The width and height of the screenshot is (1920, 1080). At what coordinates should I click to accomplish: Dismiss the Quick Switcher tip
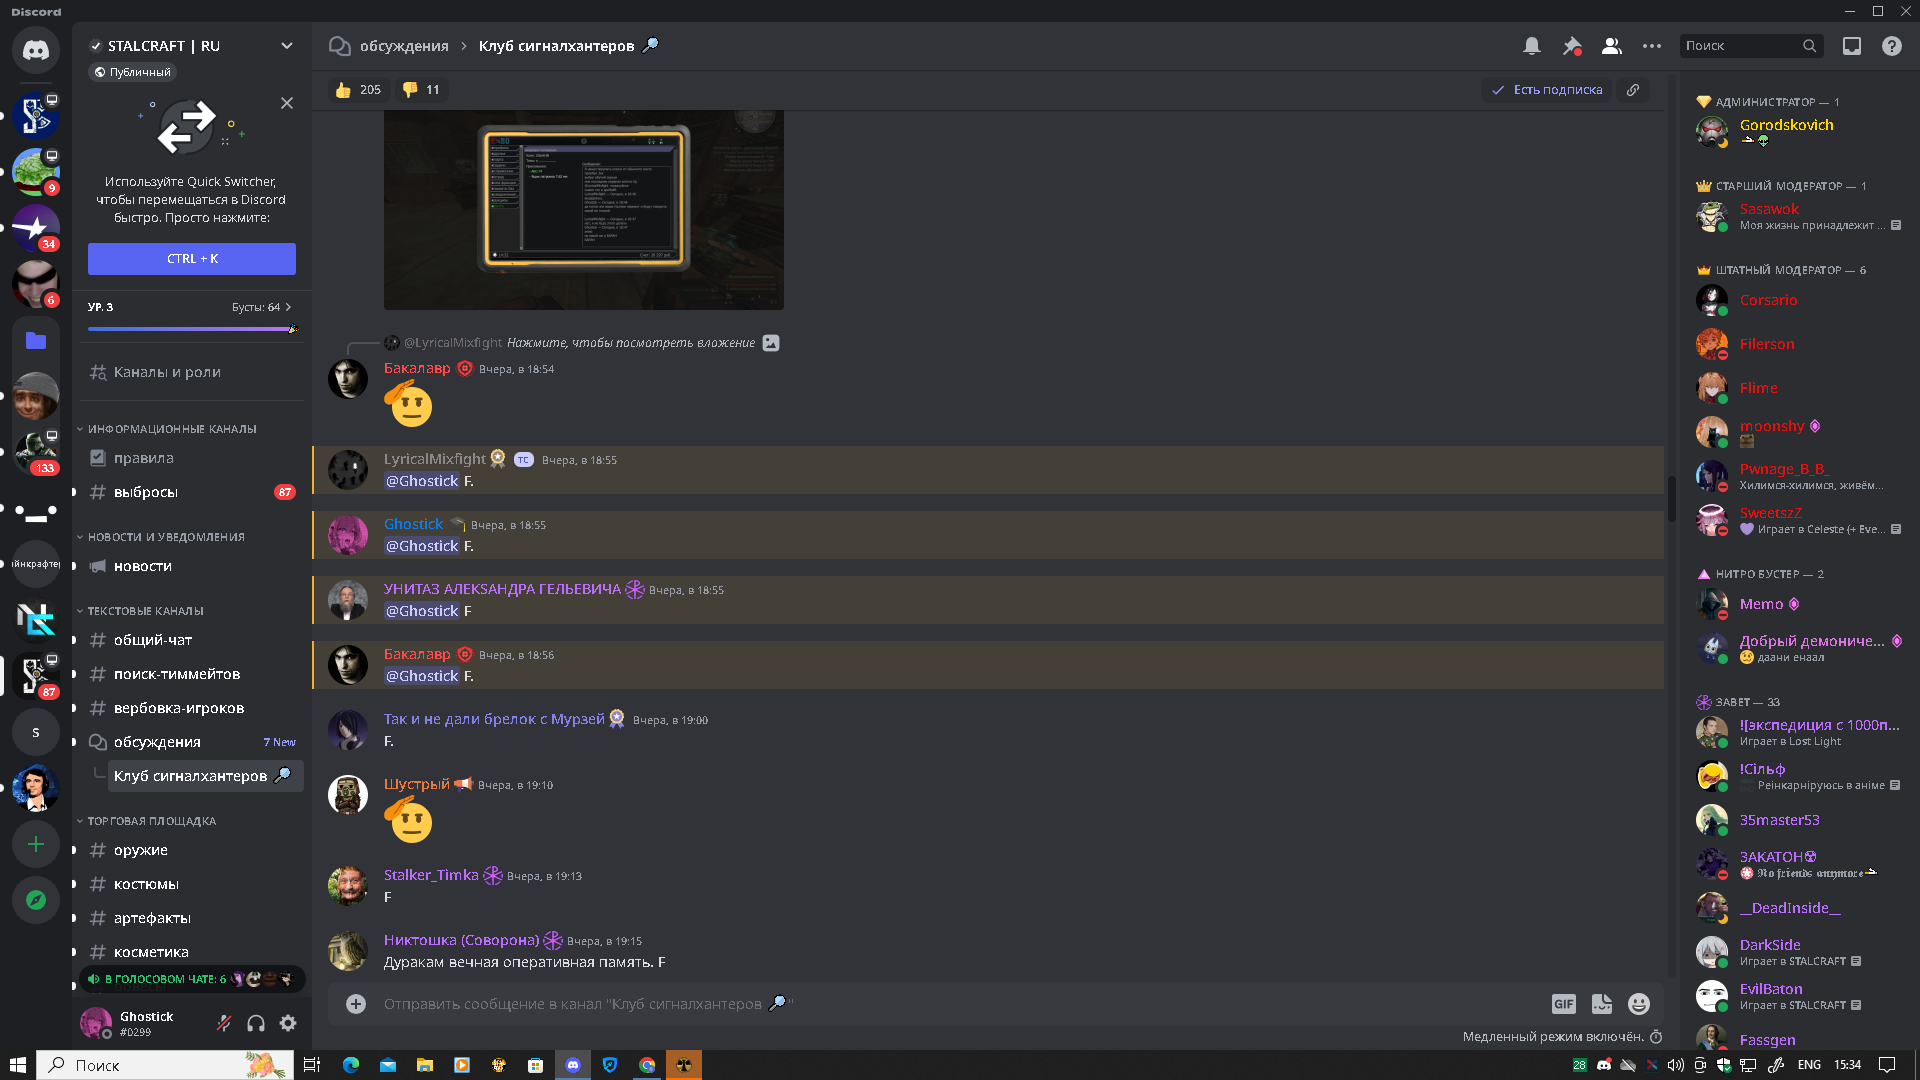pyautogui.click(x=287, y=103)
